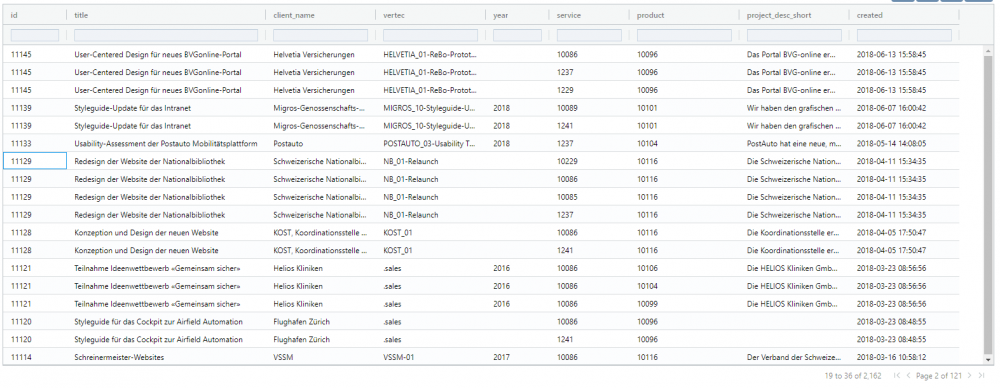Click the 'Page 2 of 121' indicator
This screenshot has height=388, width=1000.
coord(939,376)
